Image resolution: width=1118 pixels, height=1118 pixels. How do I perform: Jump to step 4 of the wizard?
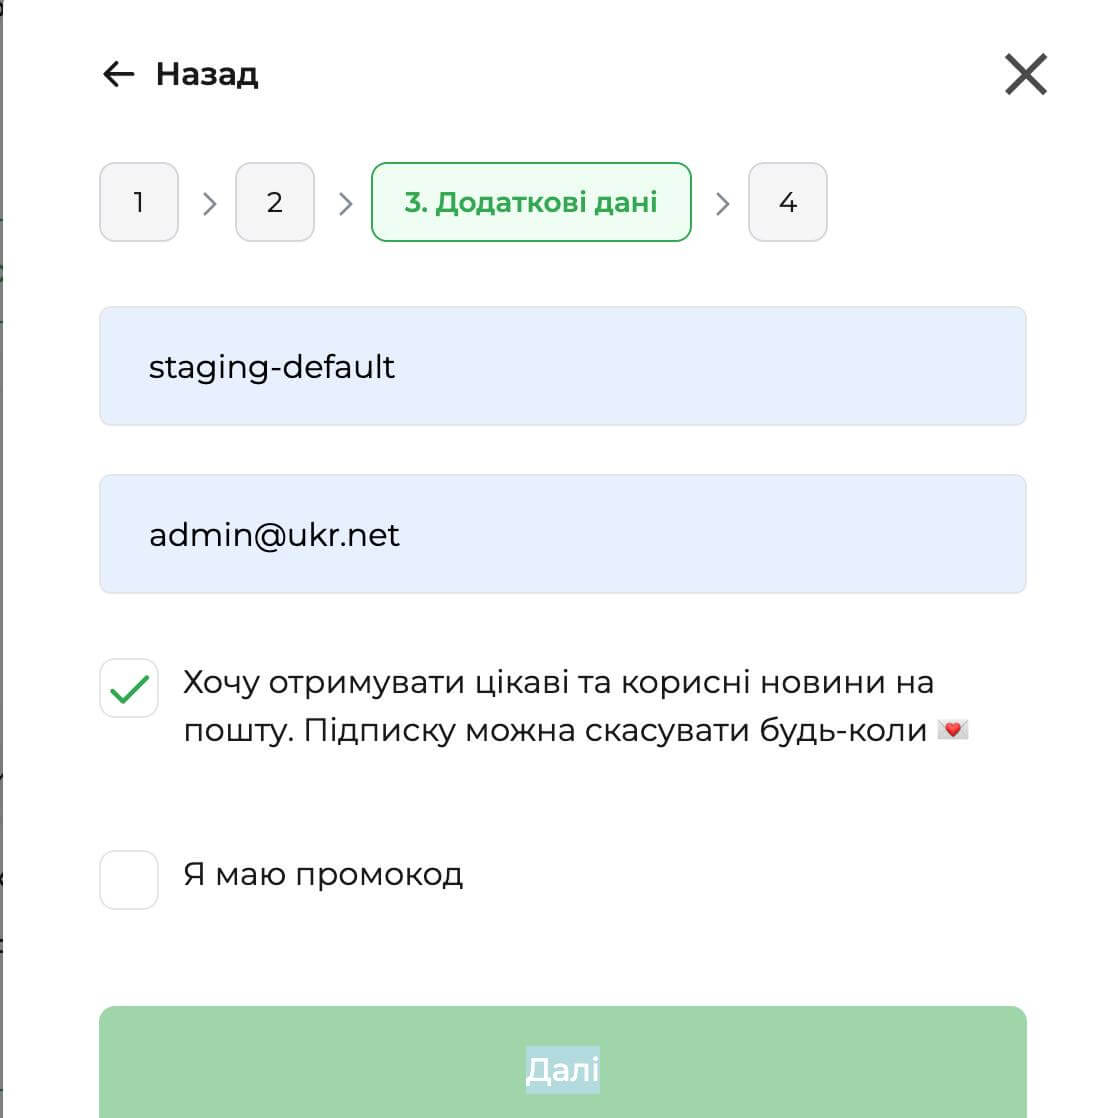tap(788, 202)
